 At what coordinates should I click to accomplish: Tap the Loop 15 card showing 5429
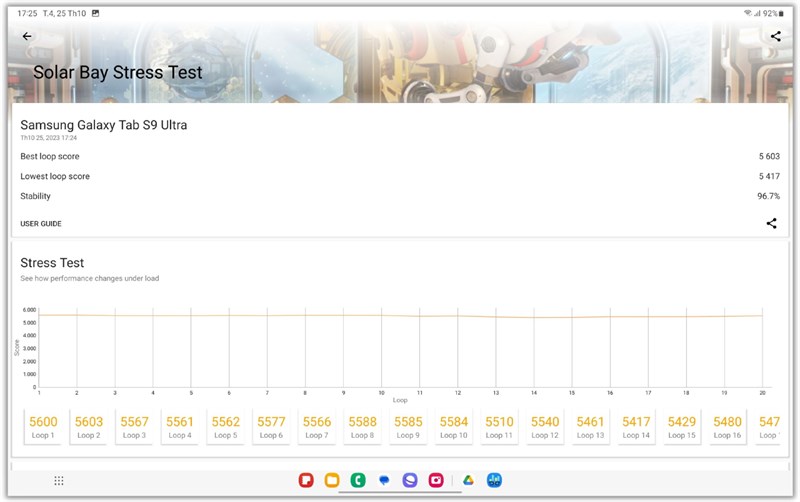(682, 427)
